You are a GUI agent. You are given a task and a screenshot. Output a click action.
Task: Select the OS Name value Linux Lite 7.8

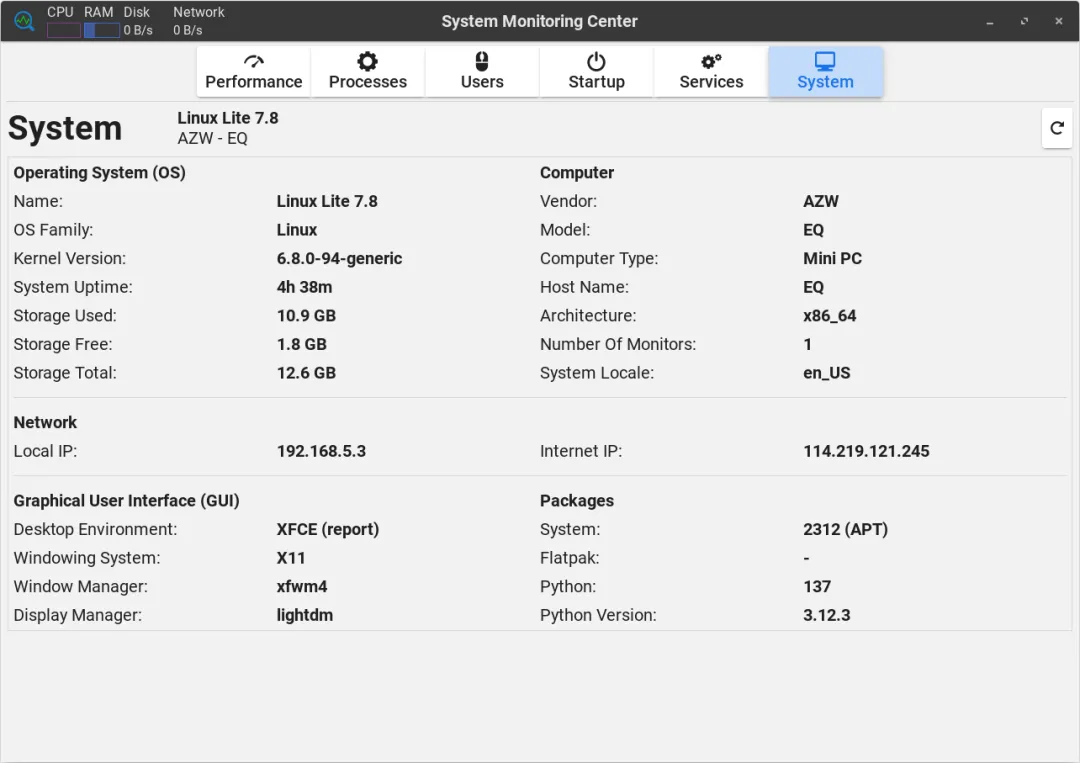tap(327, 201)
